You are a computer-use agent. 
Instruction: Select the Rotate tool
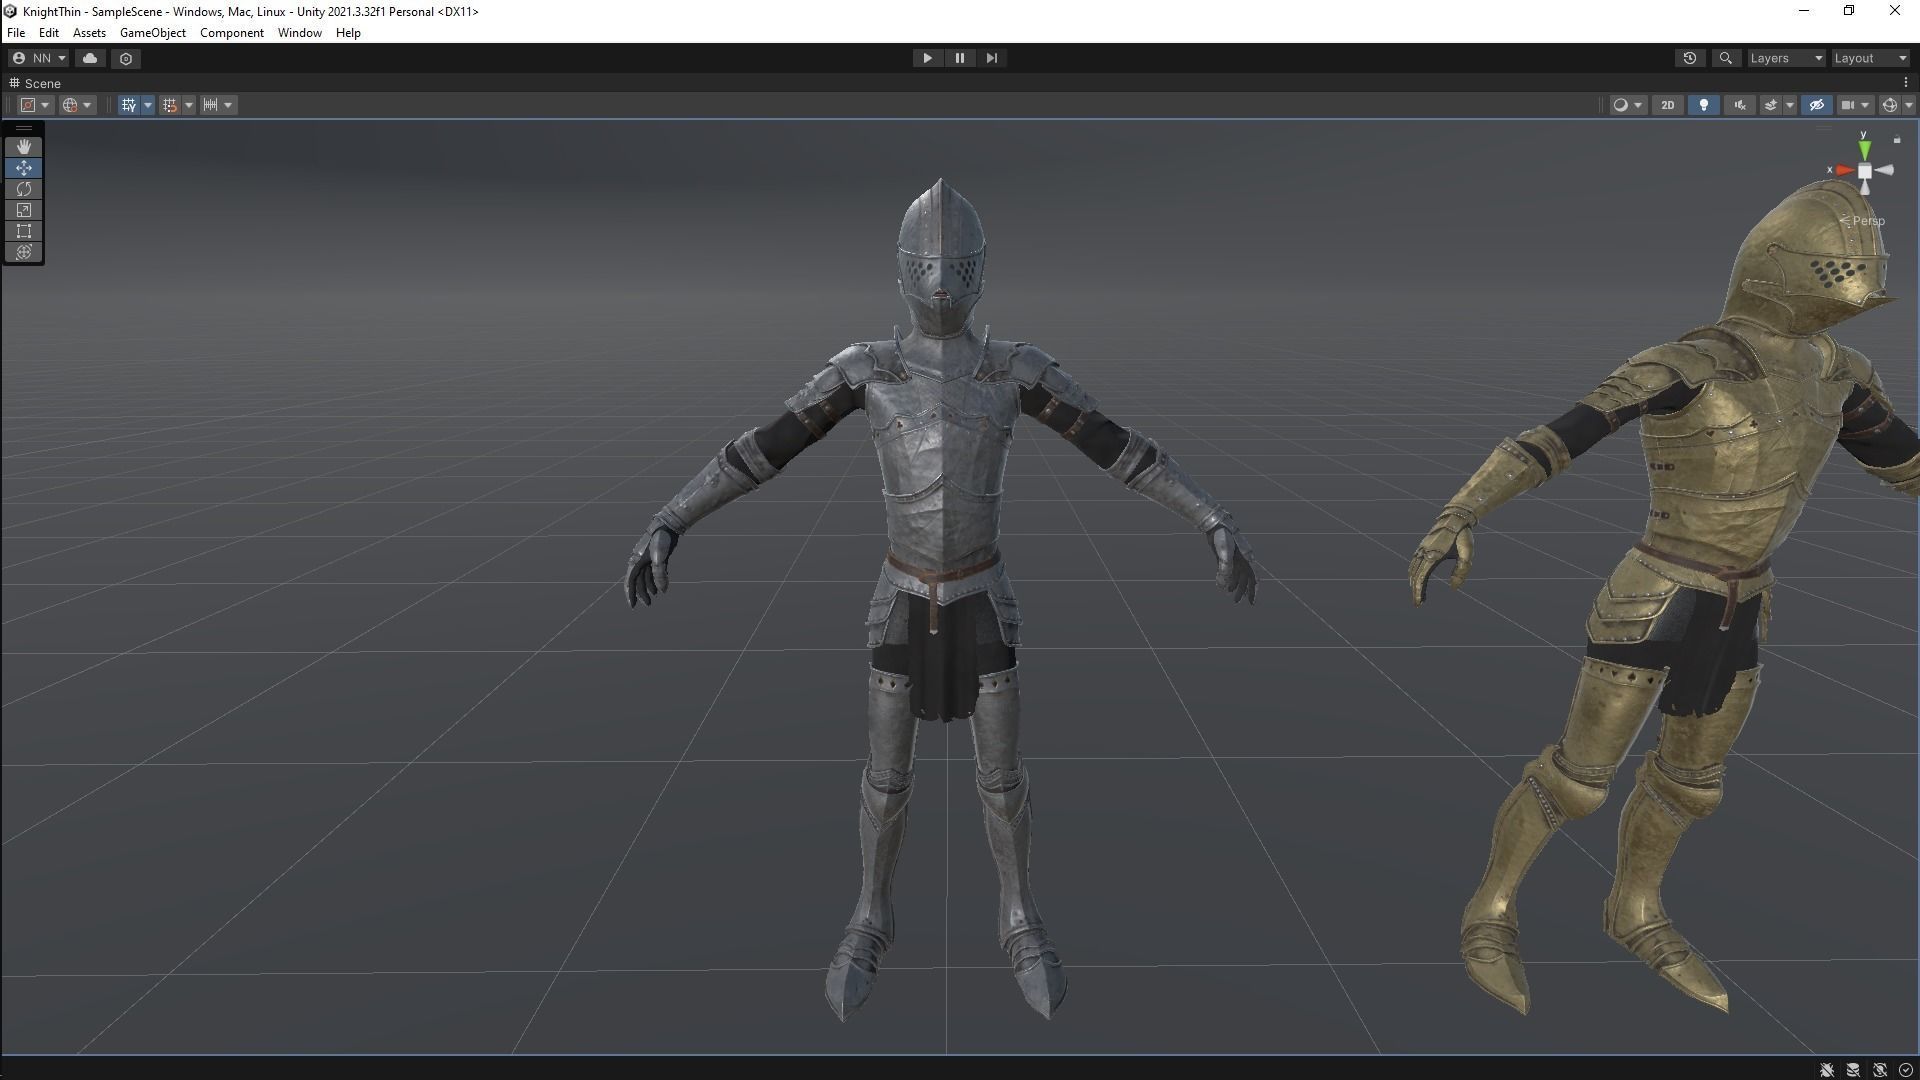[24, 189]
